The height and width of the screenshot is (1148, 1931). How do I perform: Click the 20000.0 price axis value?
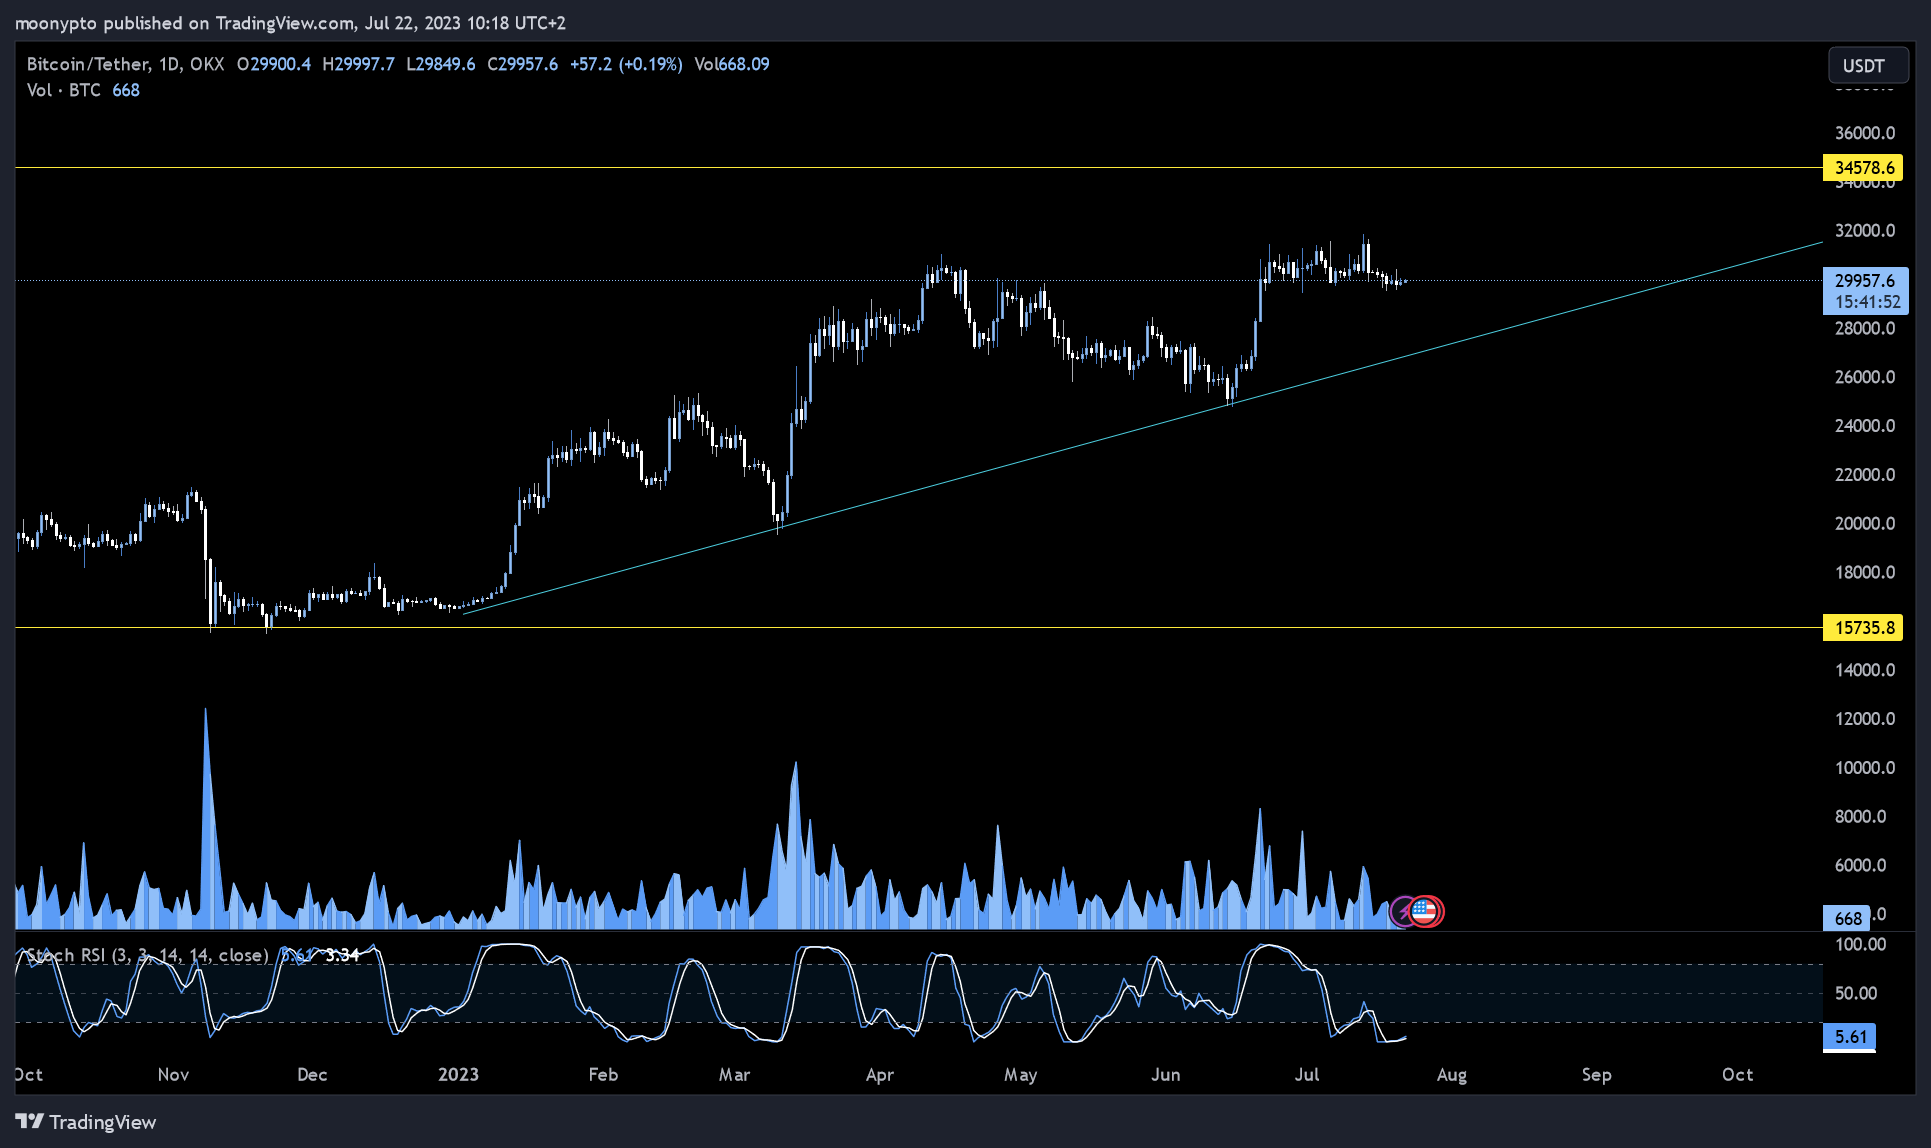tap(1865, 524)
